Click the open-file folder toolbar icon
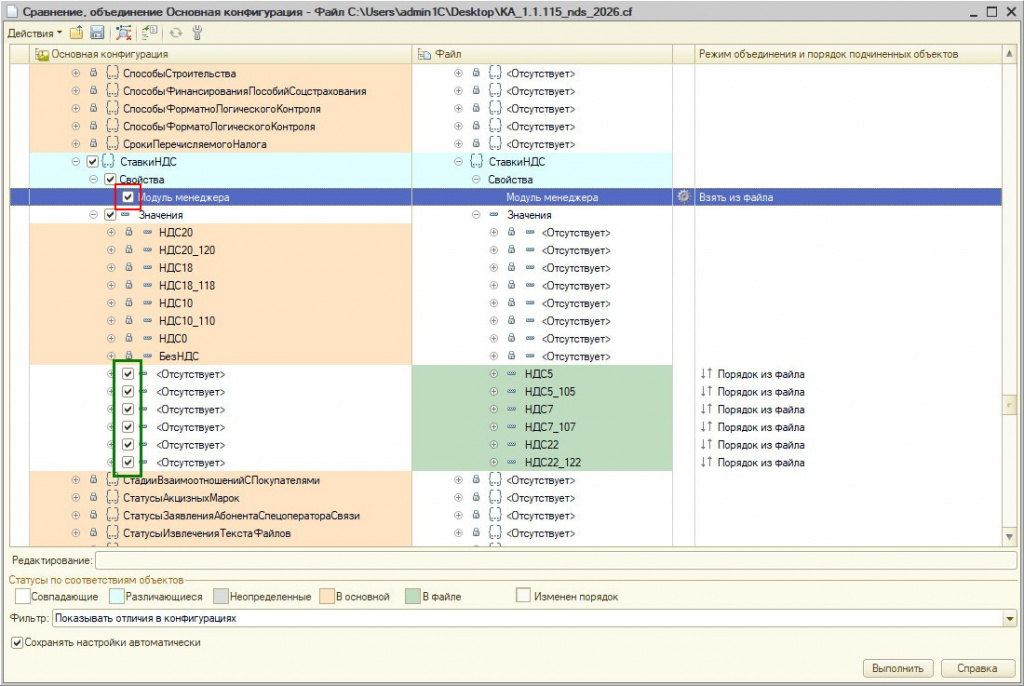The image size is (1024, 686). click(x=77, y=33)
